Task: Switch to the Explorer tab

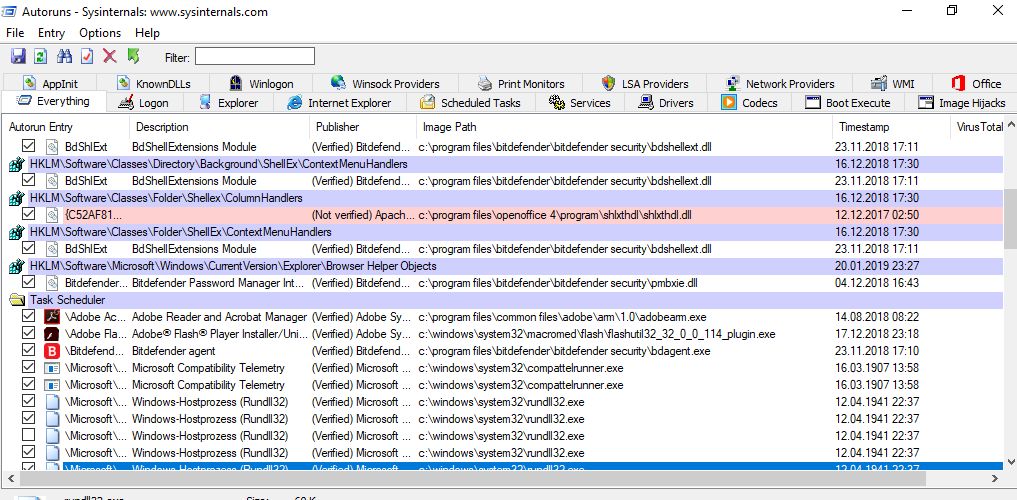Action: [229, 102]
